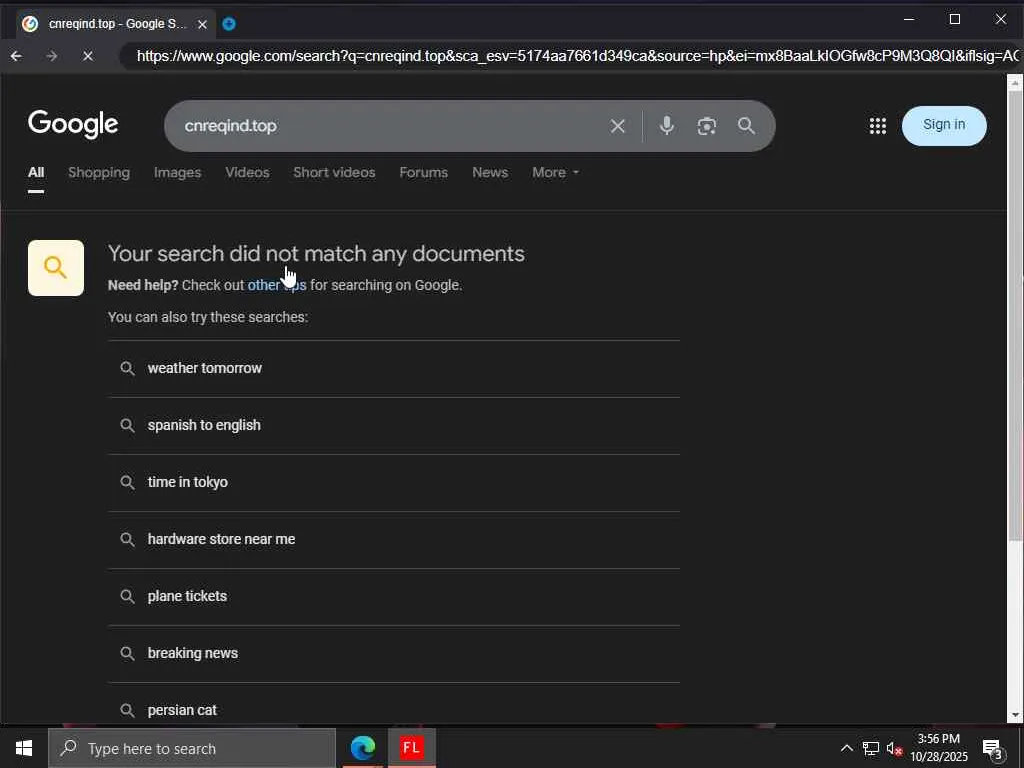Switch to the Short videos tab
The height and width of the screenshot is (768, 1024).
[x=334, y=172]
